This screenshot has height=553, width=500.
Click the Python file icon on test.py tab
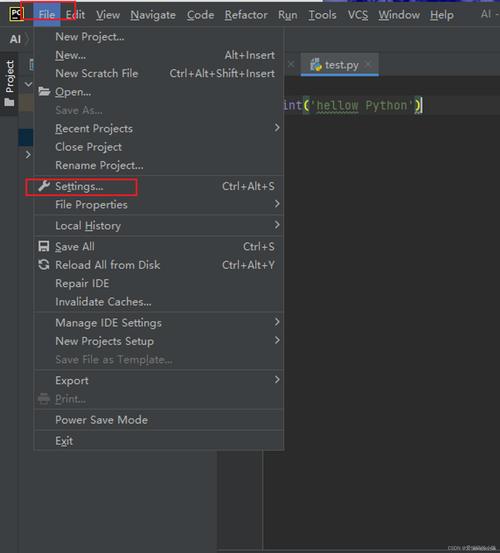coord(316,65)
